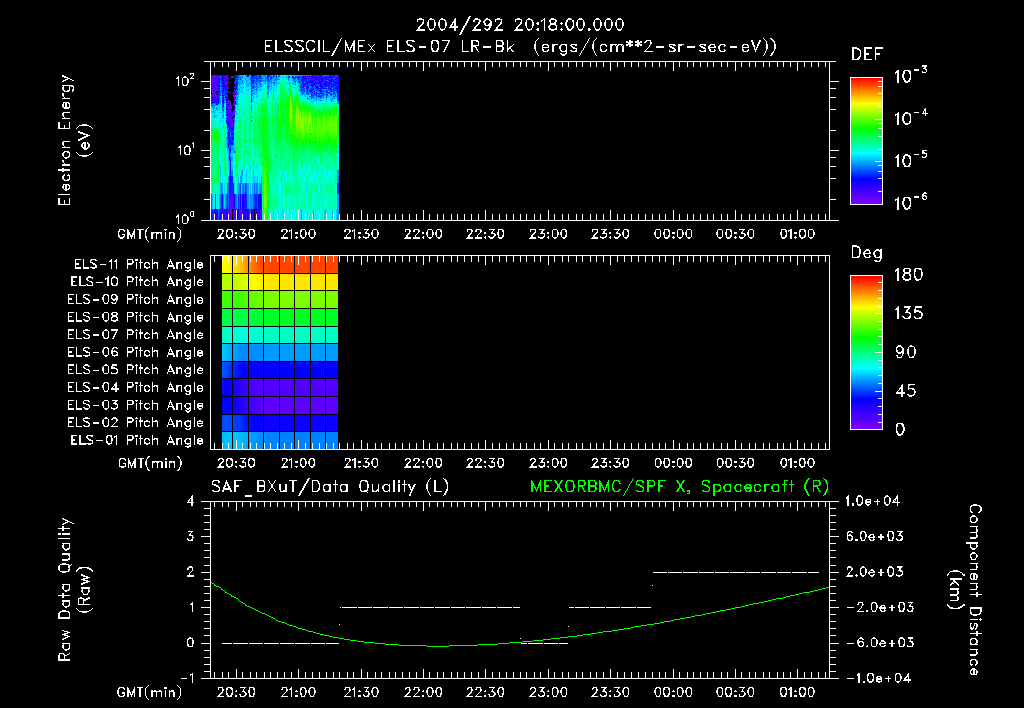Click the 2.0e+03 tick on distance axis
The image size is (1024, 708).
point(874,571)
